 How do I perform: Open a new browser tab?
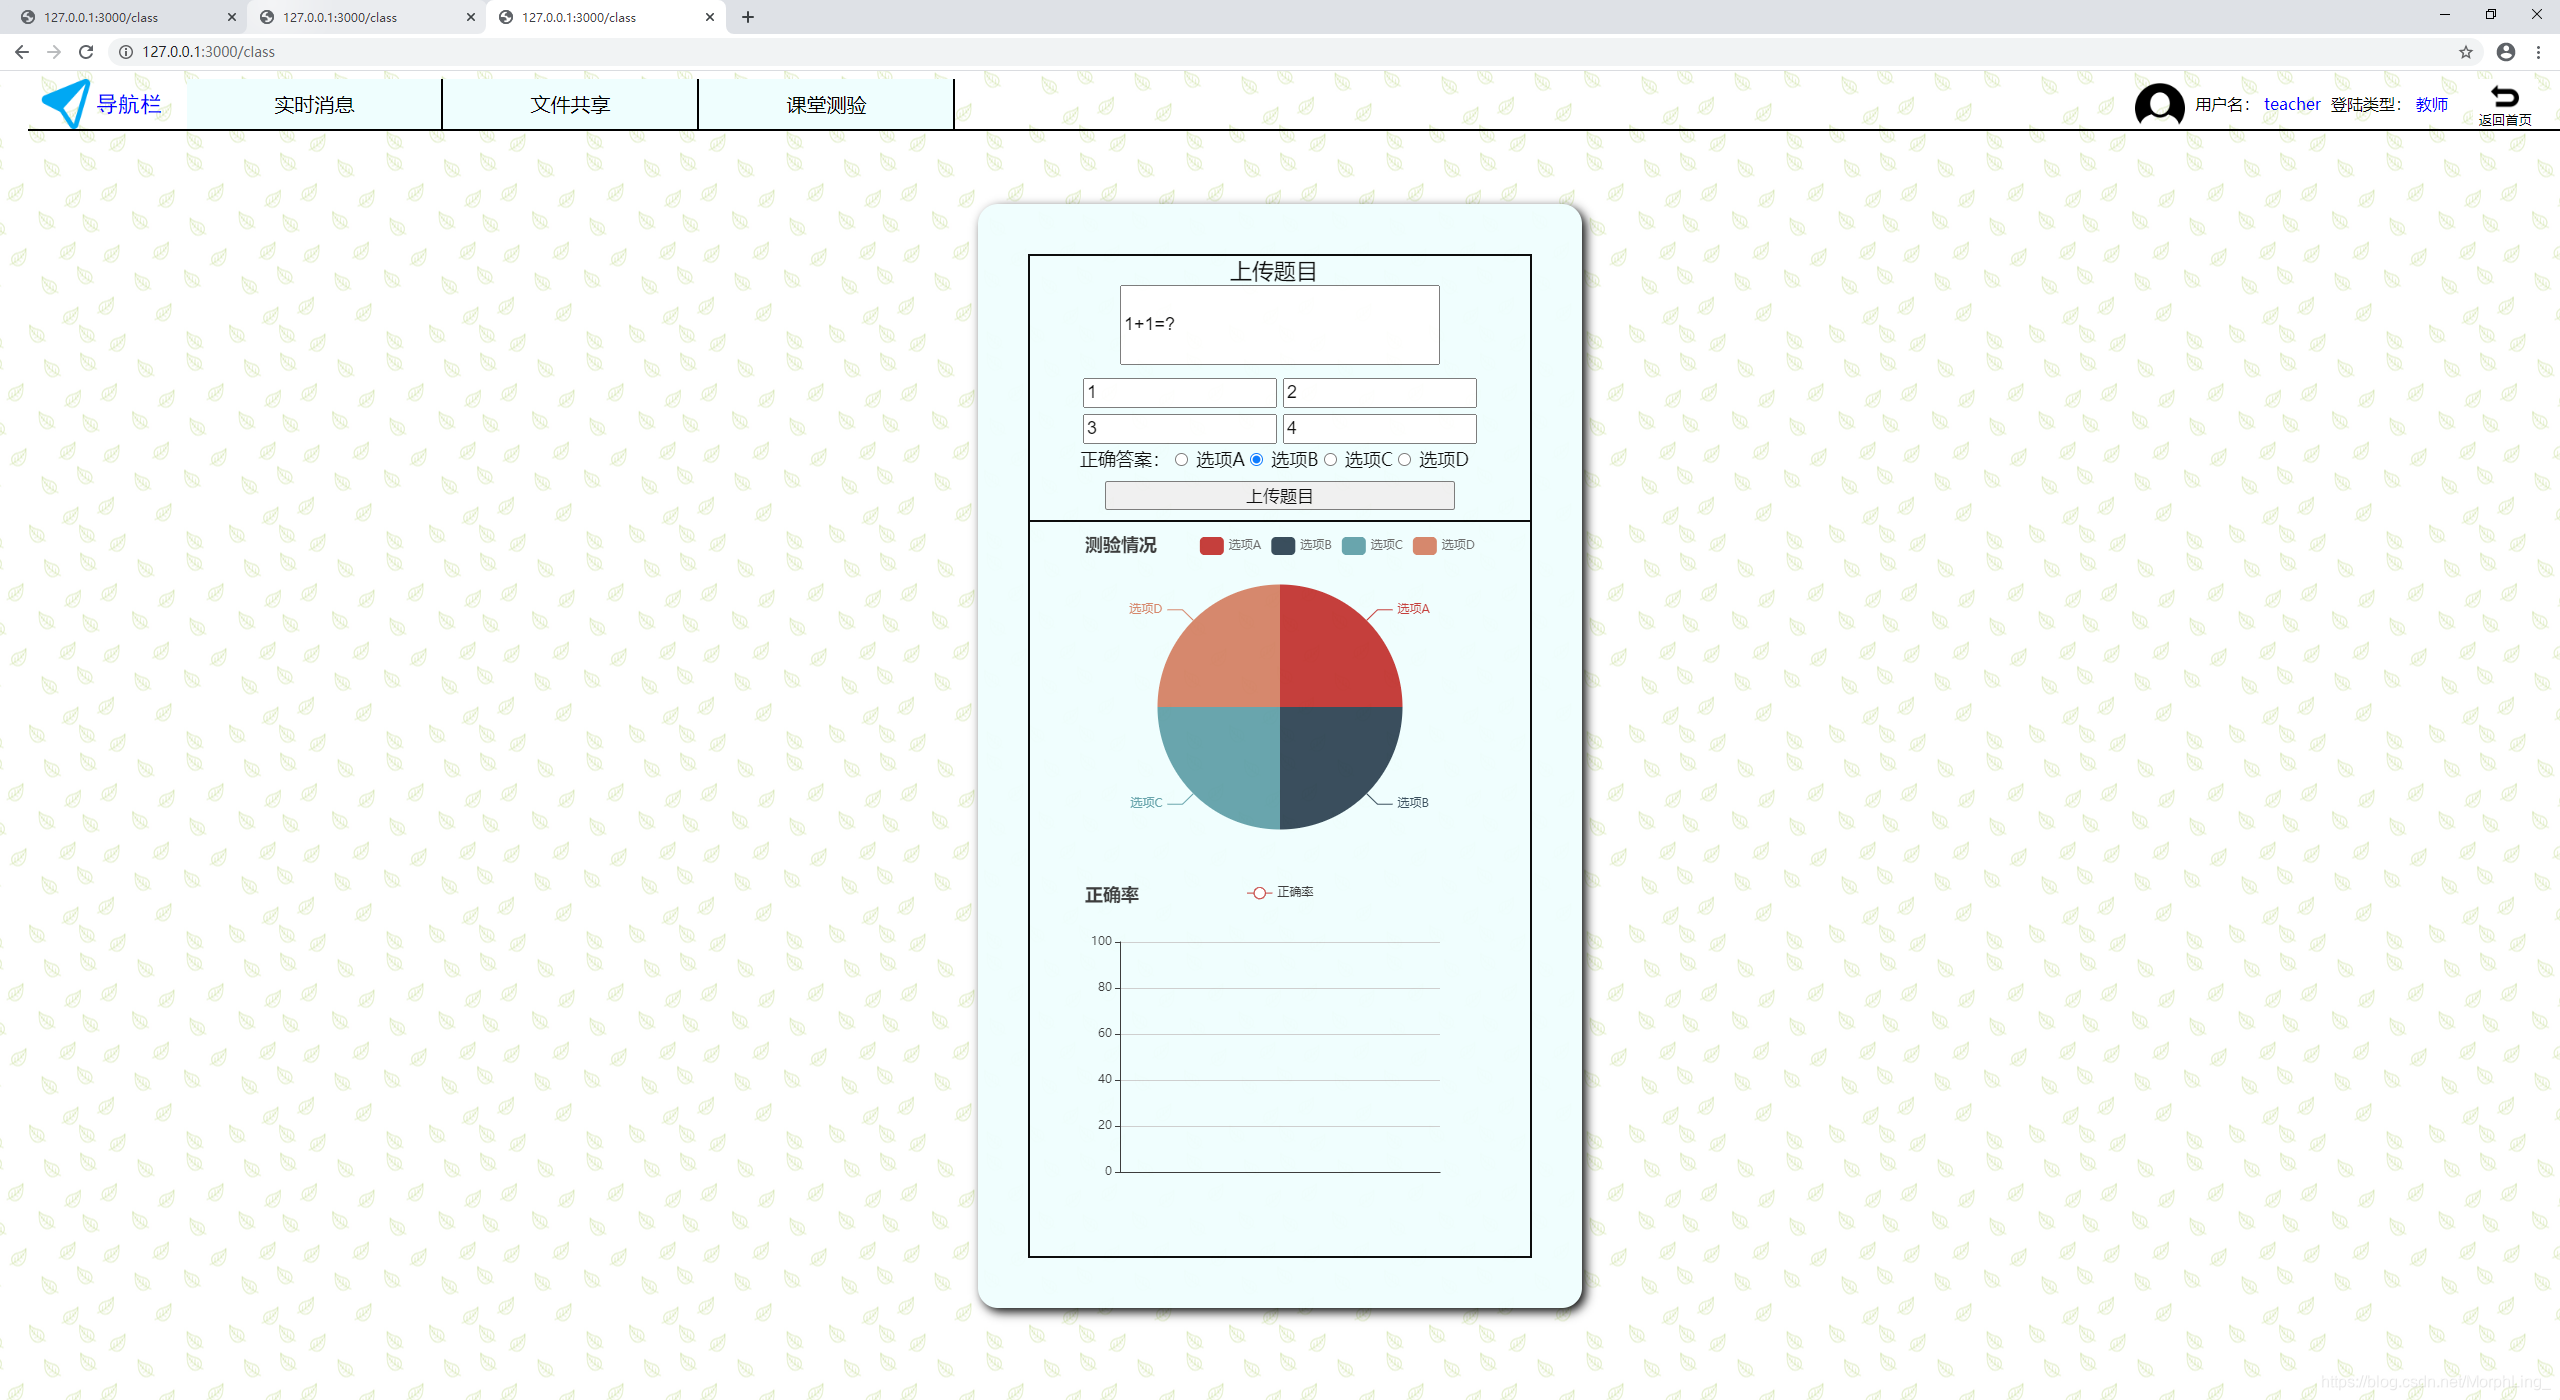click(x=748, y=17)
